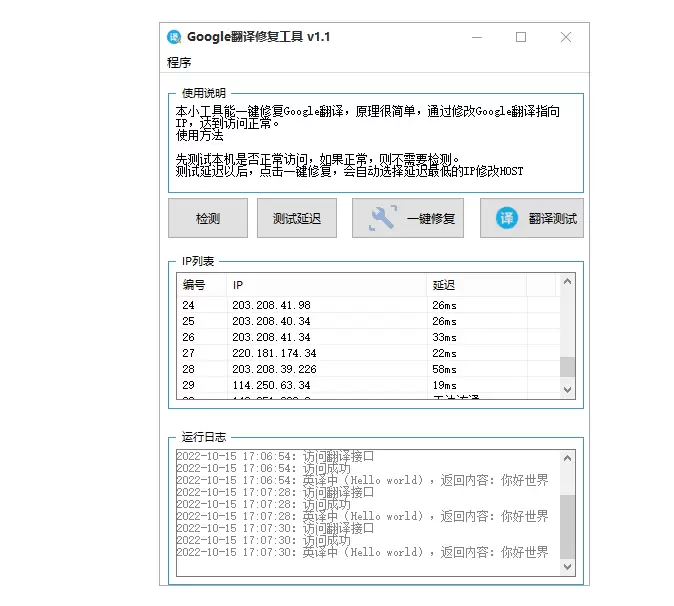Click inside the 使用说明 text box

point(376,144)
